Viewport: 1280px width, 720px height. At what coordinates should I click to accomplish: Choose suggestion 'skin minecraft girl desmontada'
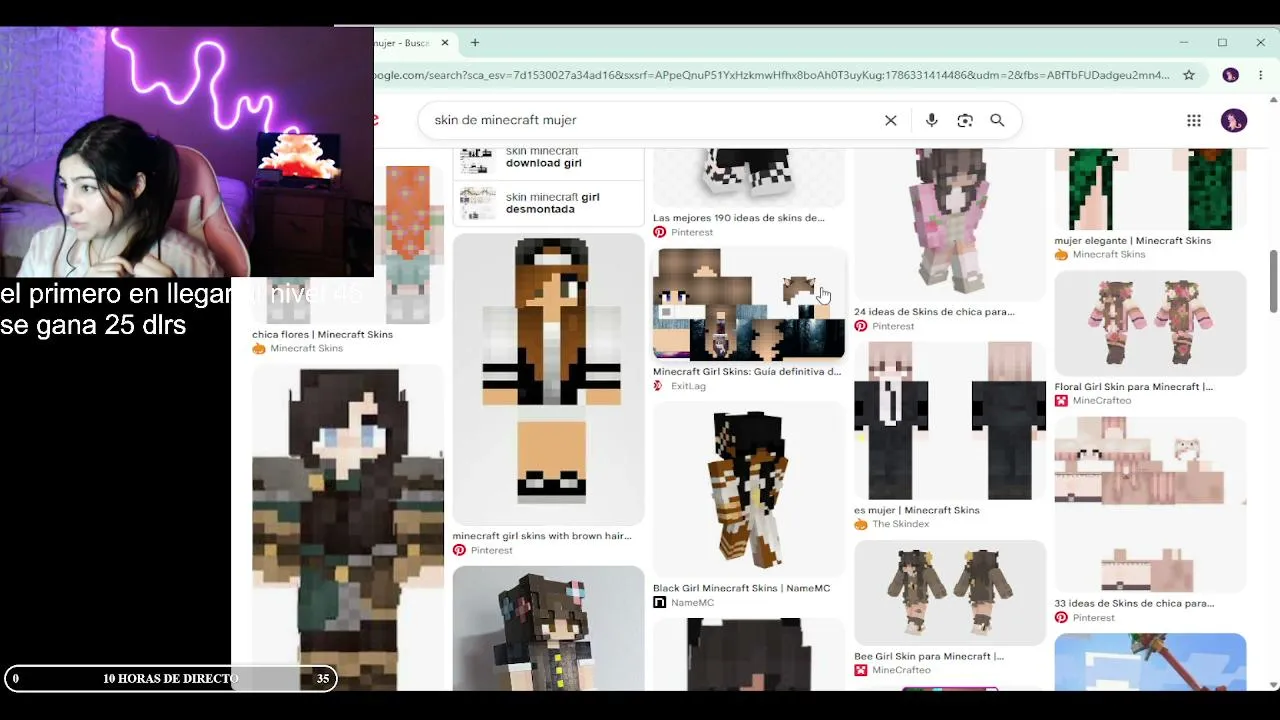(548, 203)
